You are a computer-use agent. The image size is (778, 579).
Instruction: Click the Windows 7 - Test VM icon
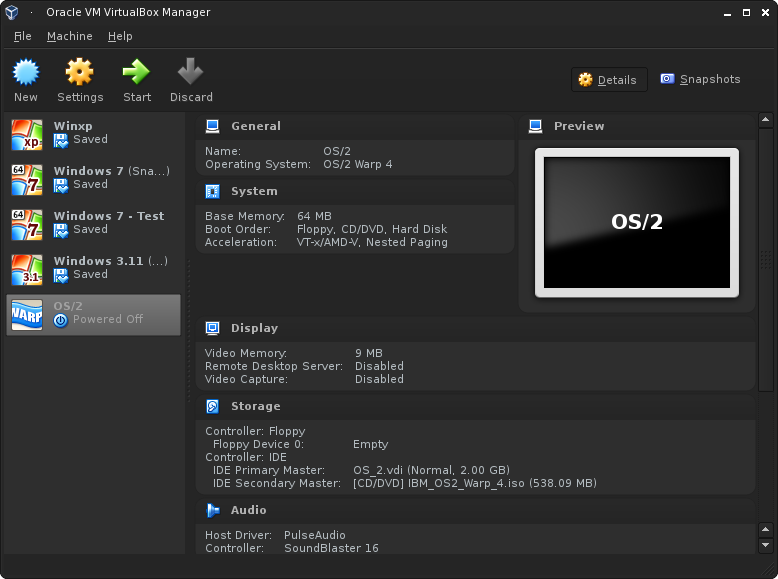(x=27, y=225)
